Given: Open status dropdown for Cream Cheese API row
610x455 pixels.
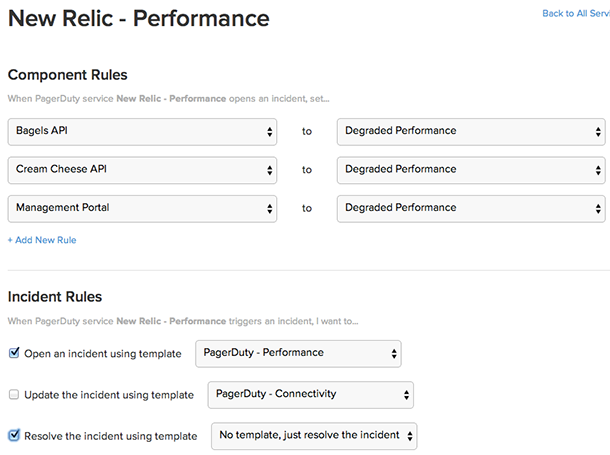Looking at the screenshot, I should click(x=470, y=170).
